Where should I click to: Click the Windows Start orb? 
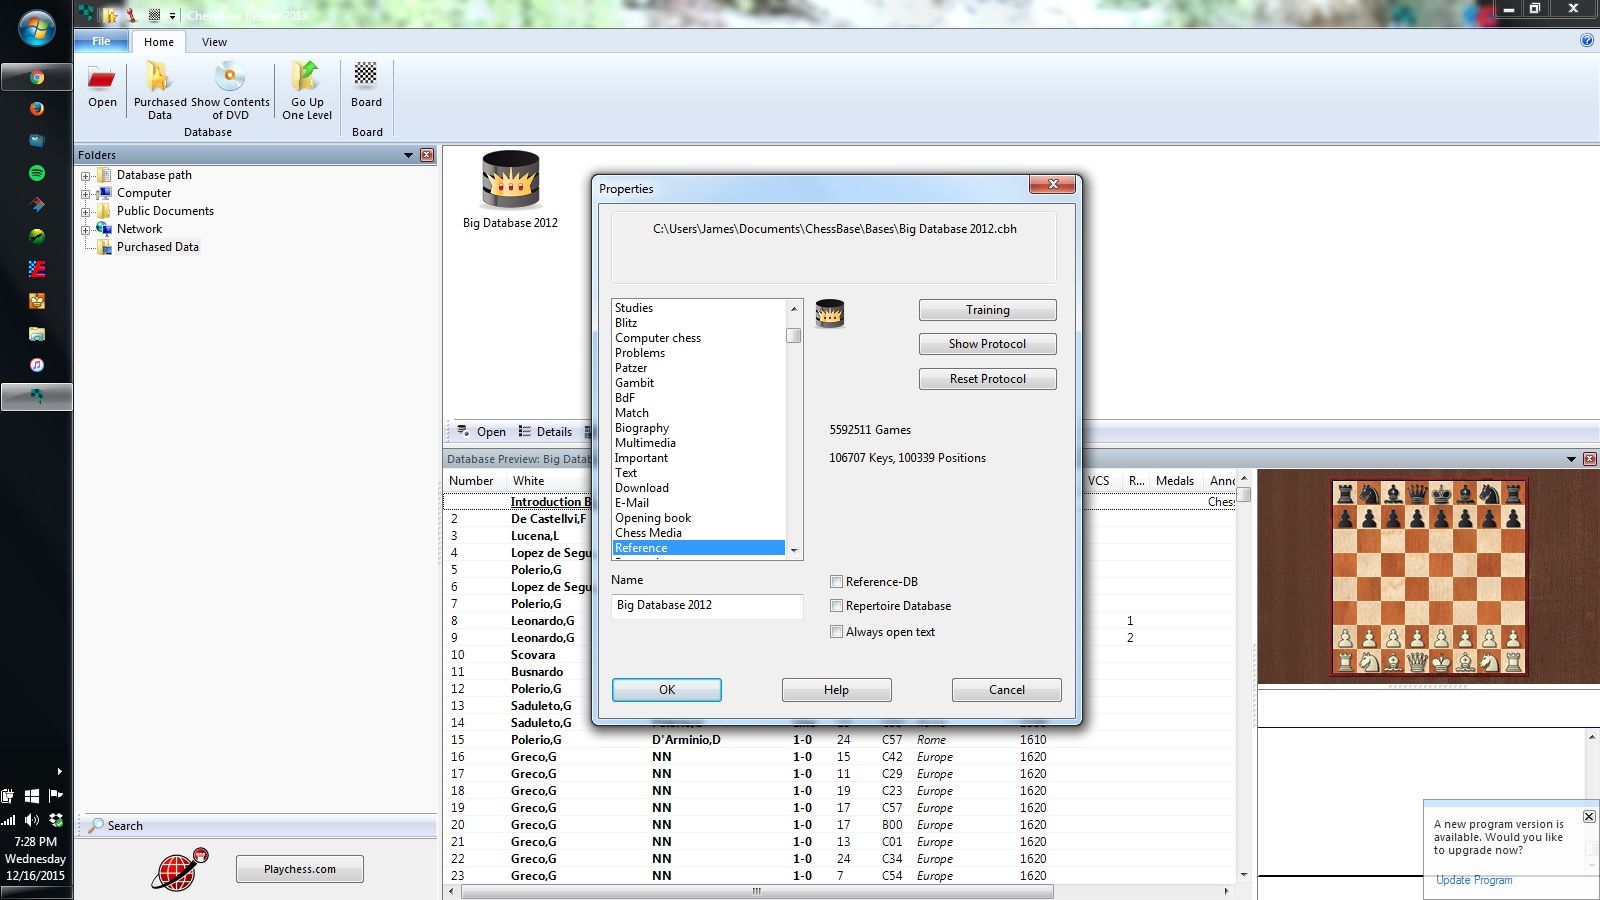tap(36, 29)
